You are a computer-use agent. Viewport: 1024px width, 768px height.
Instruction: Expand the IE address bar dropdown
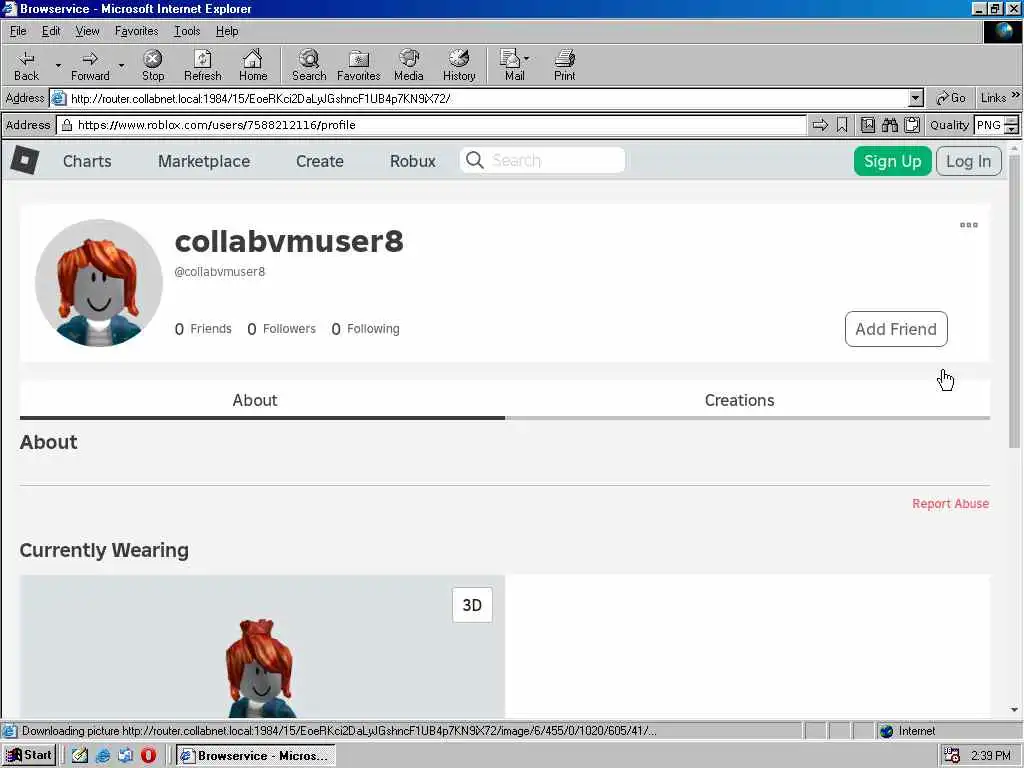tap(916, 99)
